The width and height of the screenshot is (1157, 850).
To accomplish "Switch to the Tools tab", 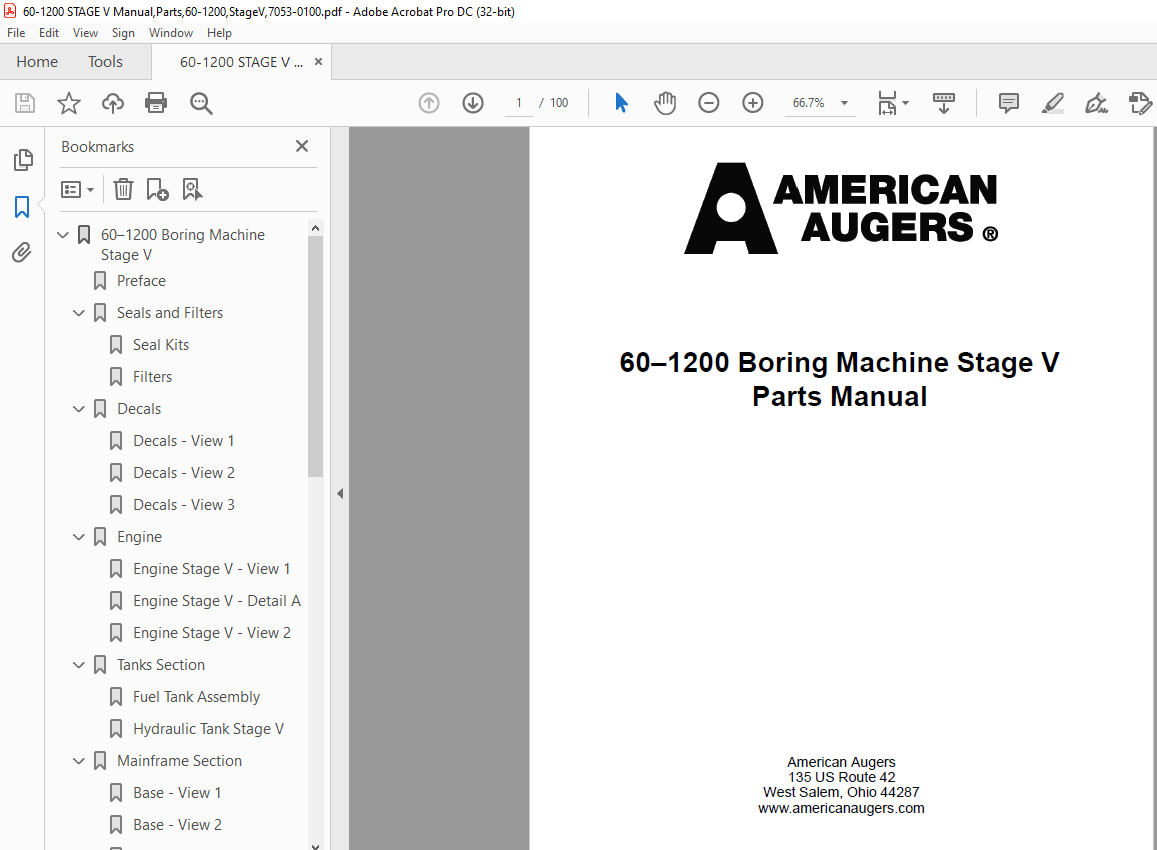I will coord(106,62).
